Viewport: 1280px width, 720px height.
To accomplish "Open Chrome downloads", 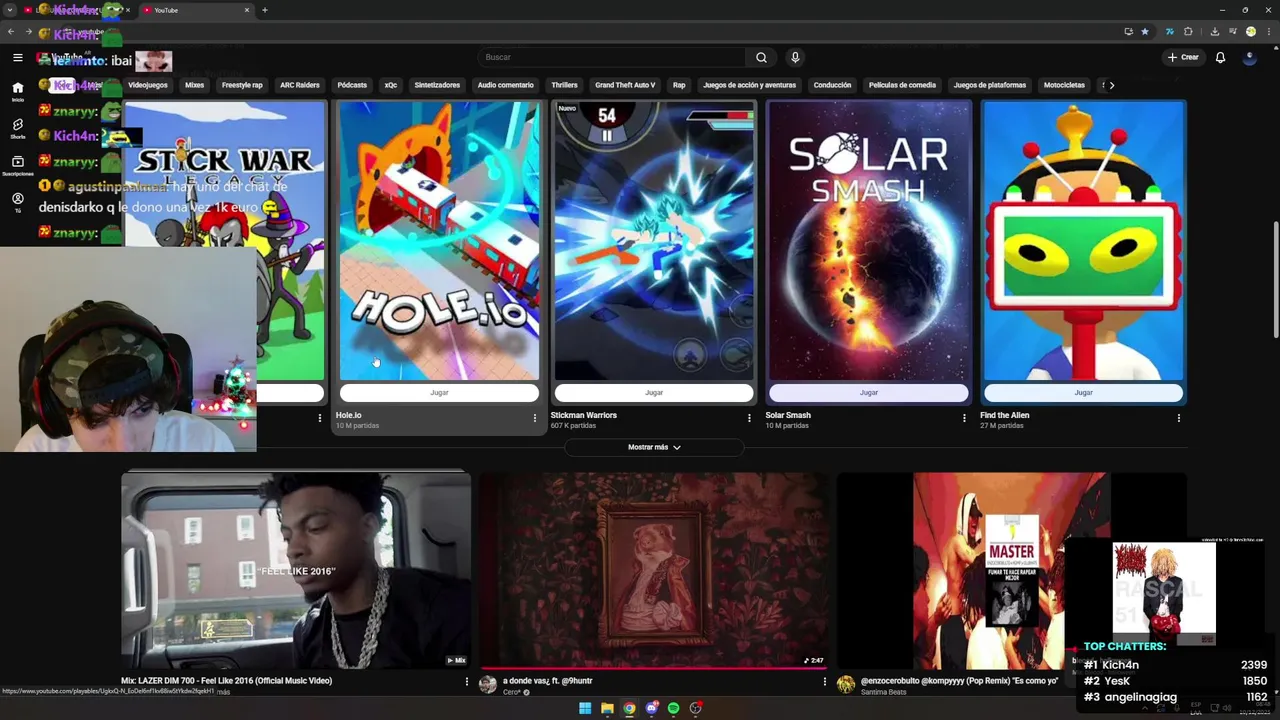I will coord(1214,31).
